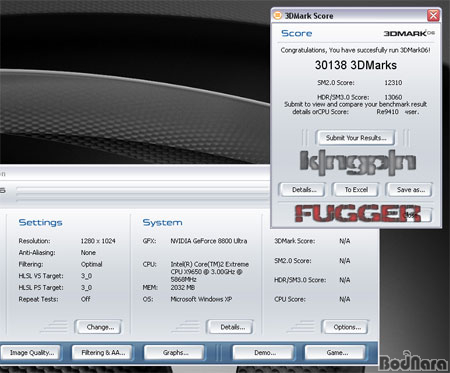Click the System section heading
Screen dimensions: 450x373
click(x=162, y=222)
